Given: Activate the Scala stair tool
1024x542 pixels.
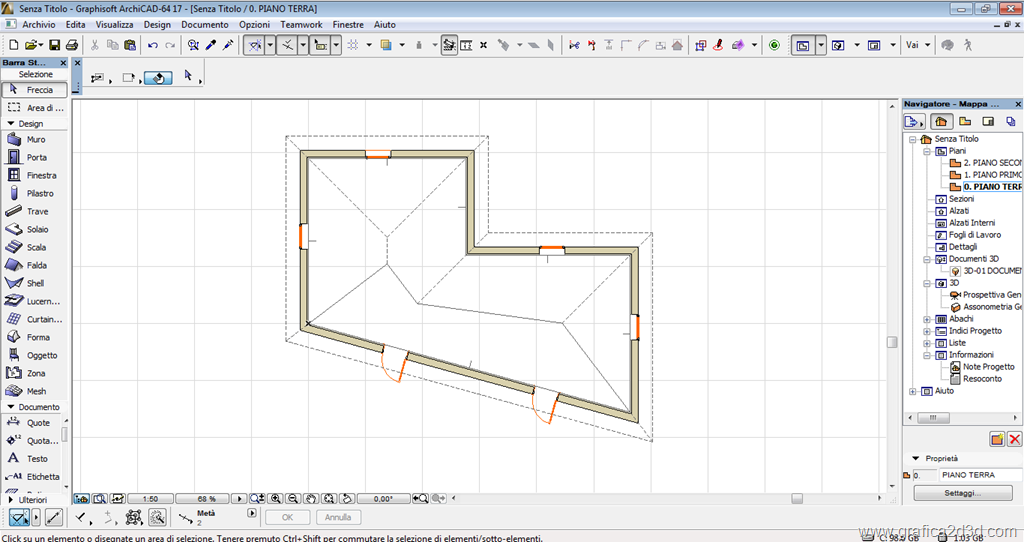Looking at the screenshot, I should click(34, 248).
